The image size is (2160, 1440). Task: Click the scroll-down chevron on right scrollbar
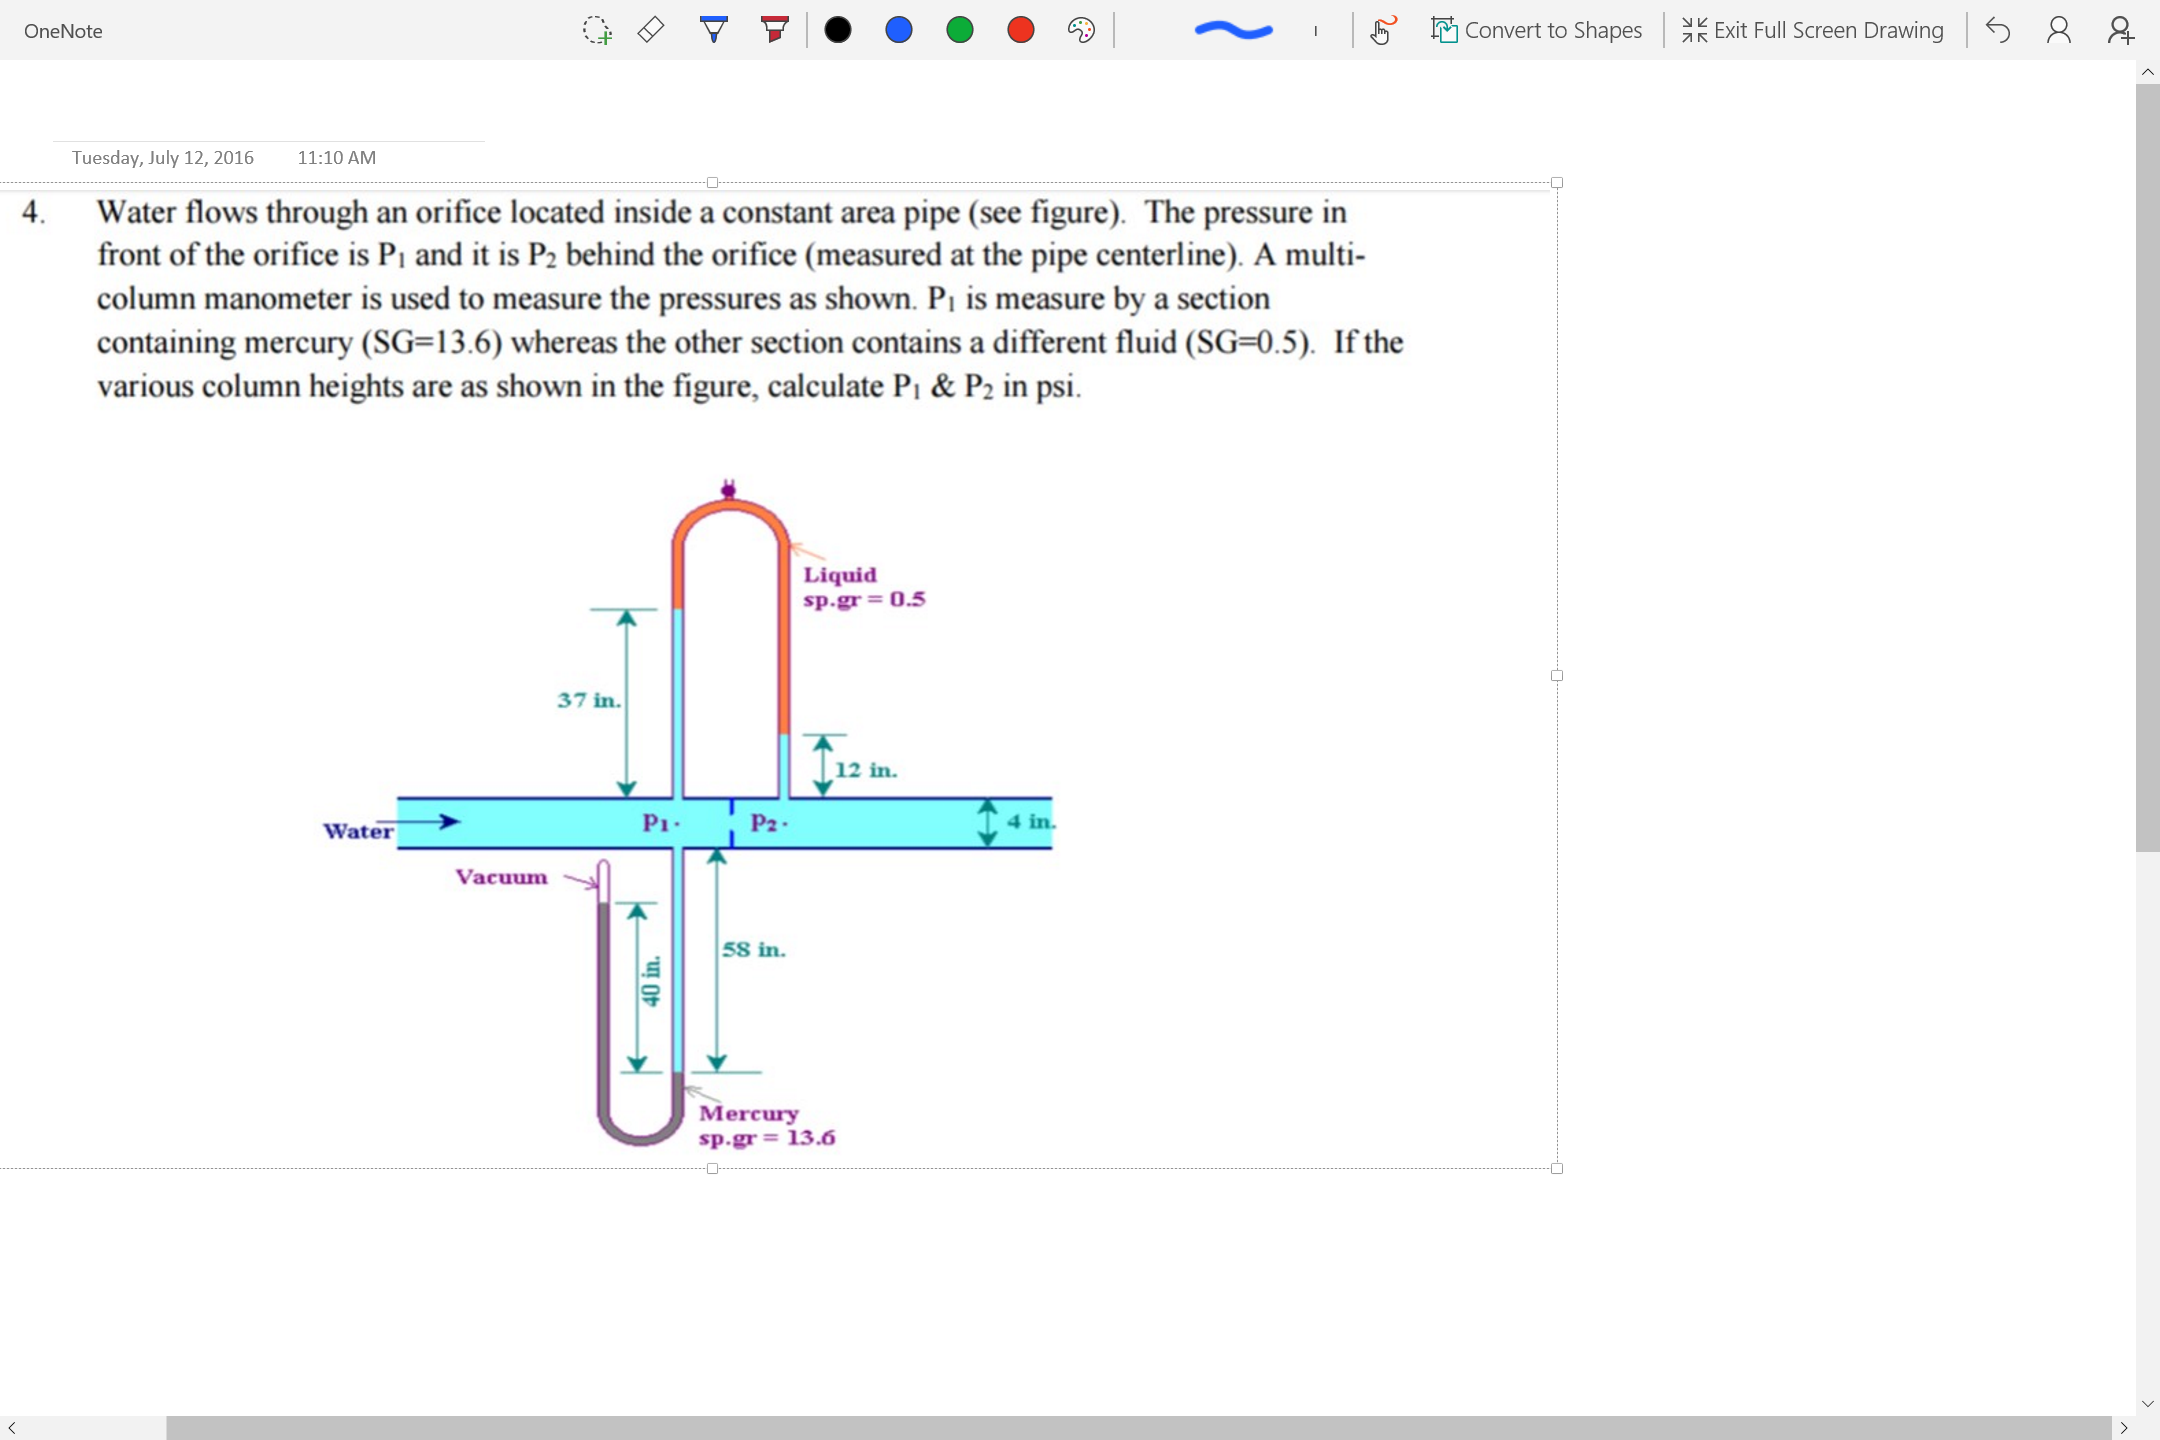tap(2147, 1403)
